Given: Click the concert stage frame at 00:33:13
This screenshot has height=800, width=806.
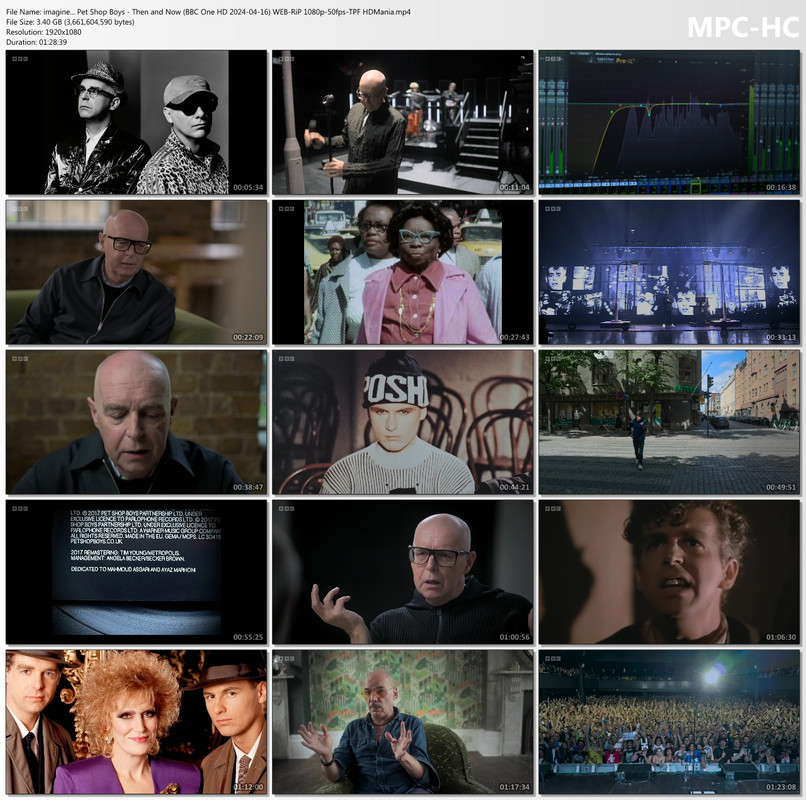Looking at the screenshot, I should pyautogui.click(x=669, y=272).
